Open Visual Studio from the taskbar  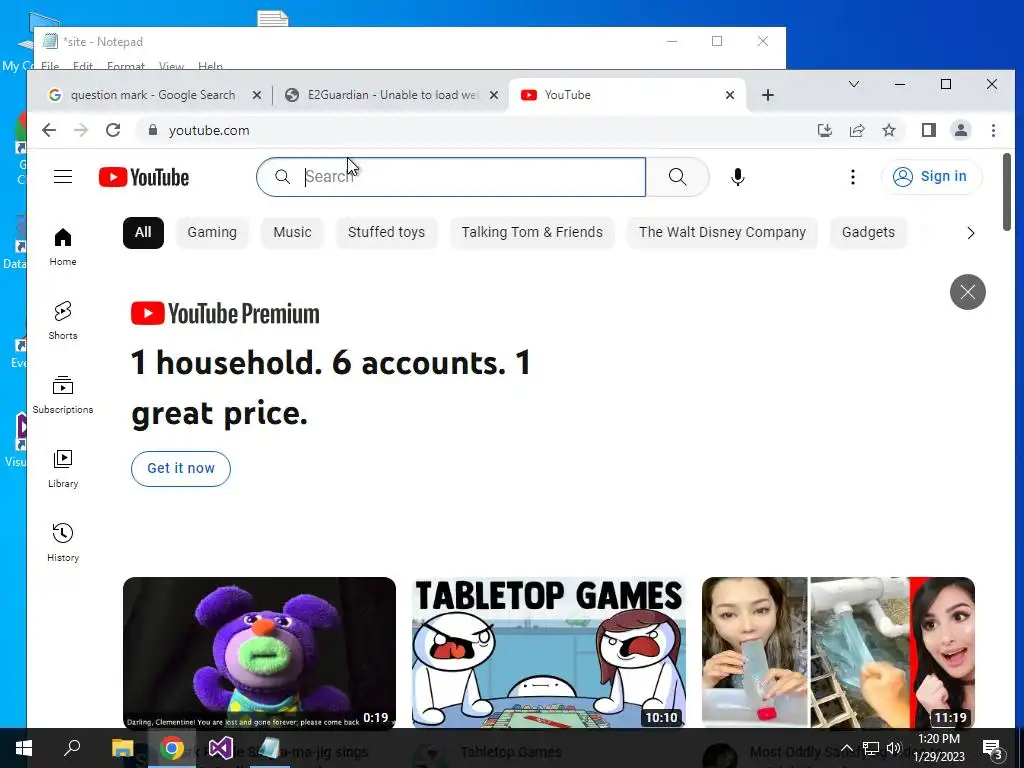point(221,748)
